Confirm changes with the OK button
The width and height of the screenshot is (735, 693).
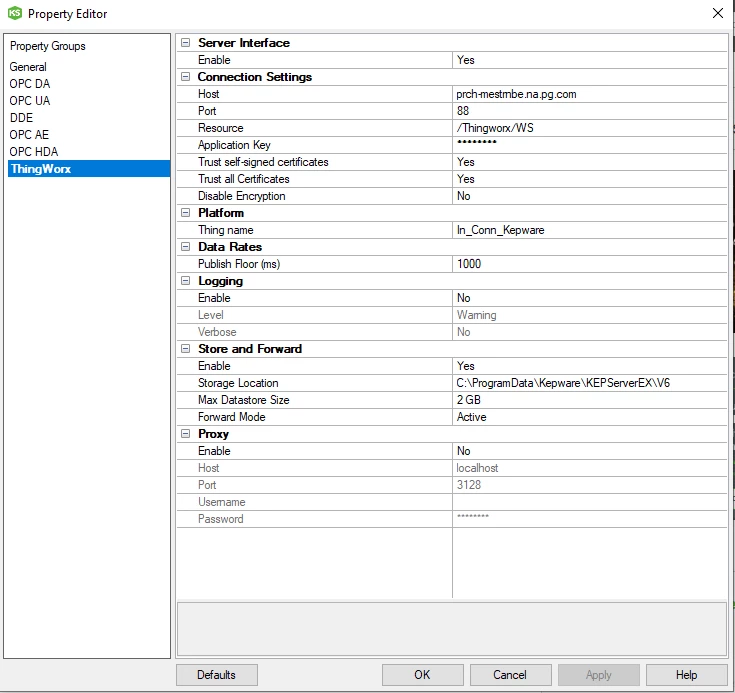[x=422, y=675]
